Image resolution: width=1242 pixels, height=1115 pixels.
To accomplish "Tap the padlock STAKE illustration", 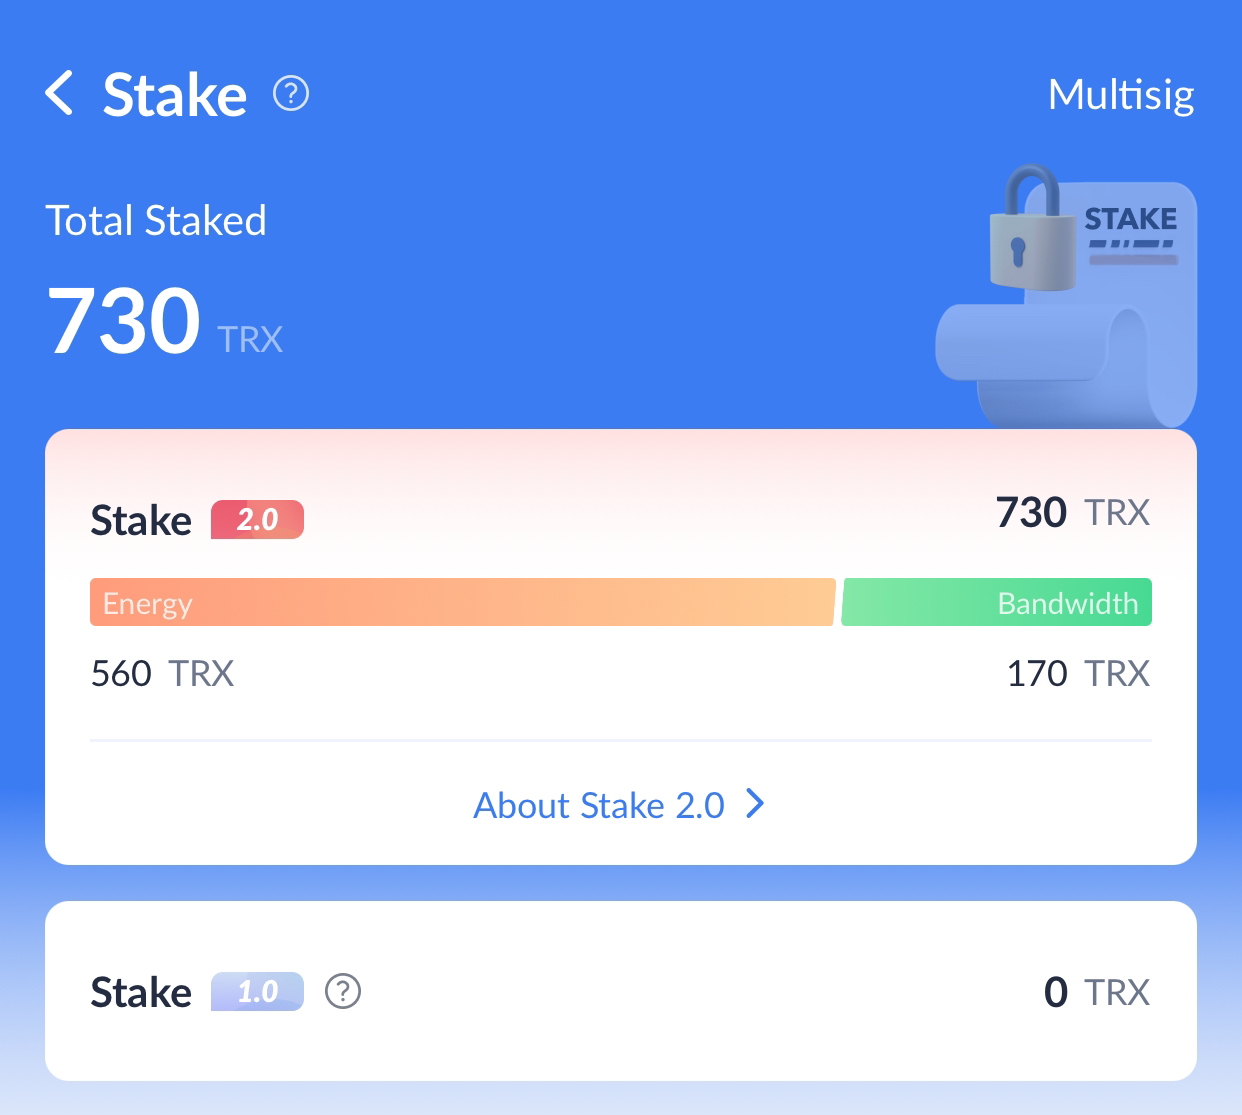I will pyautogui.click(x=1066, y=297).
